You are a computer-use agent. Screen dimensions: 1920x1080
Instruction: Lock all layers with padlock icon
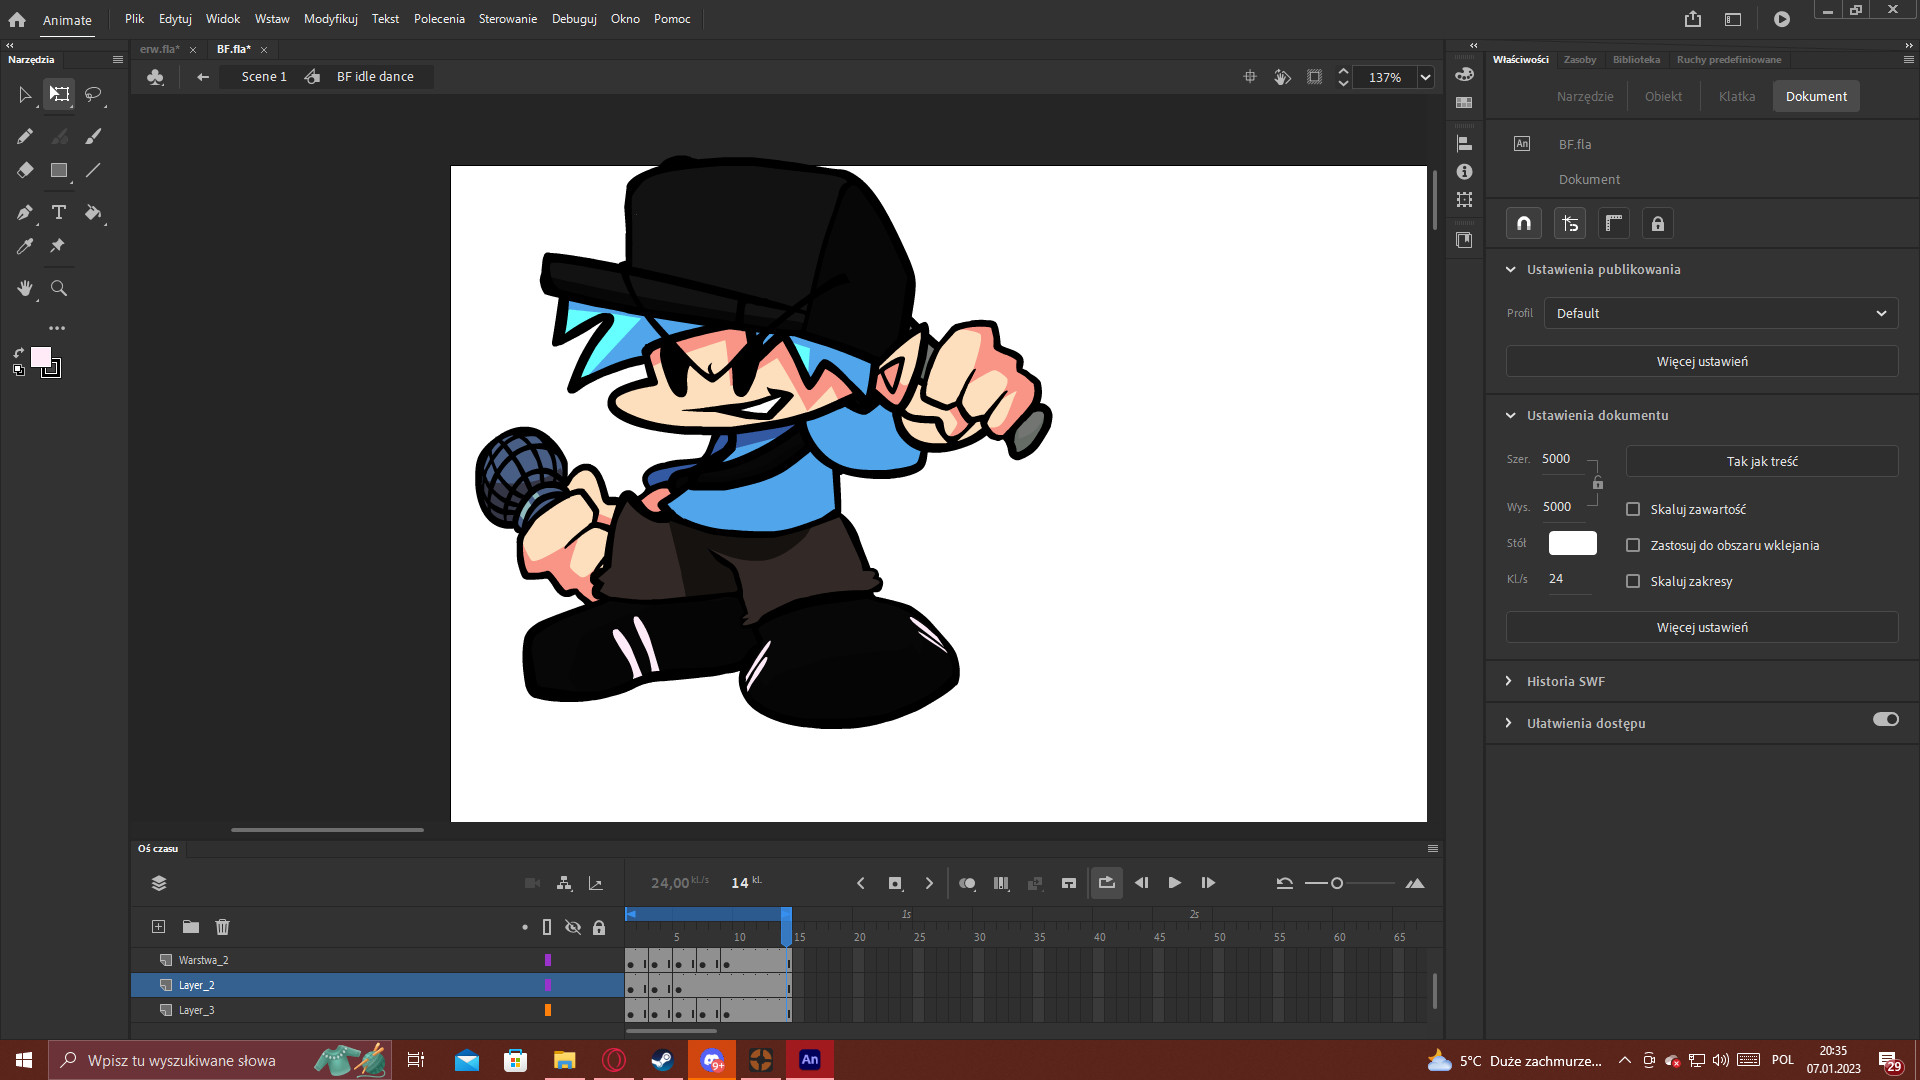click(x=599, y=927)
